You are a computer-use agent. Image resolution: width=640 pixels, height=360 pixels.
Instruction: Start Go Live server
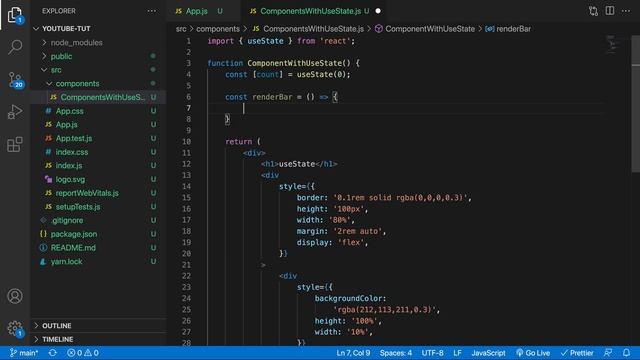click(x=533, y=353)
